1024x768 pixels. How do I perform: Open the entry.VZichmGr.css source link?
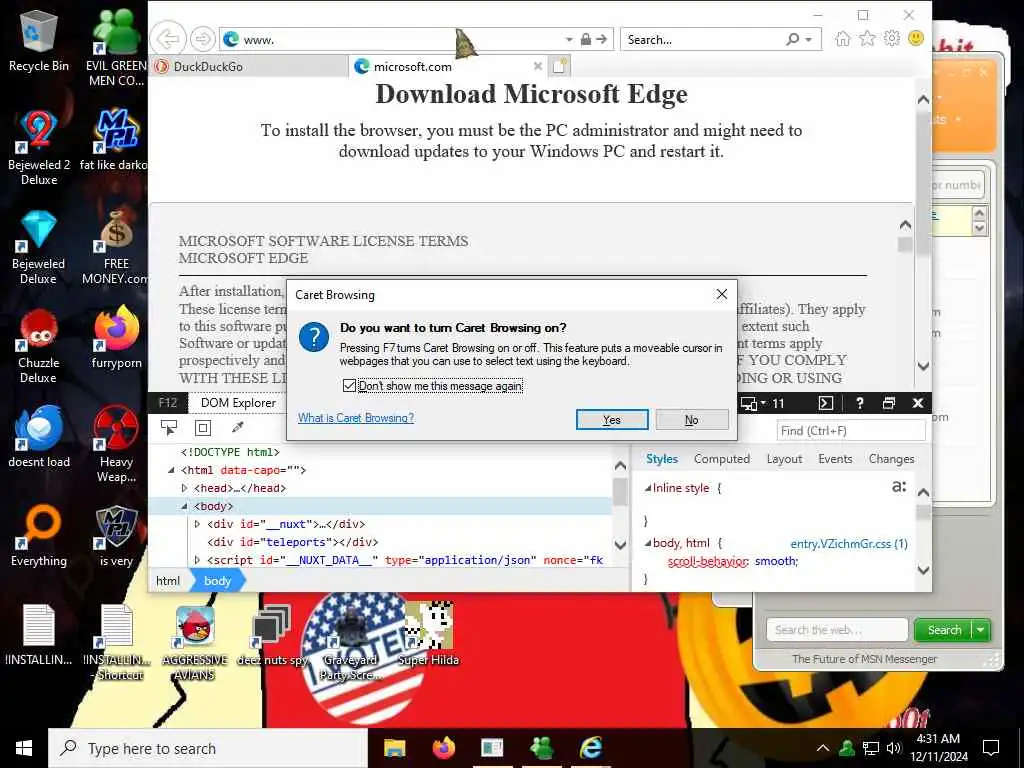(x=848, y=543)
